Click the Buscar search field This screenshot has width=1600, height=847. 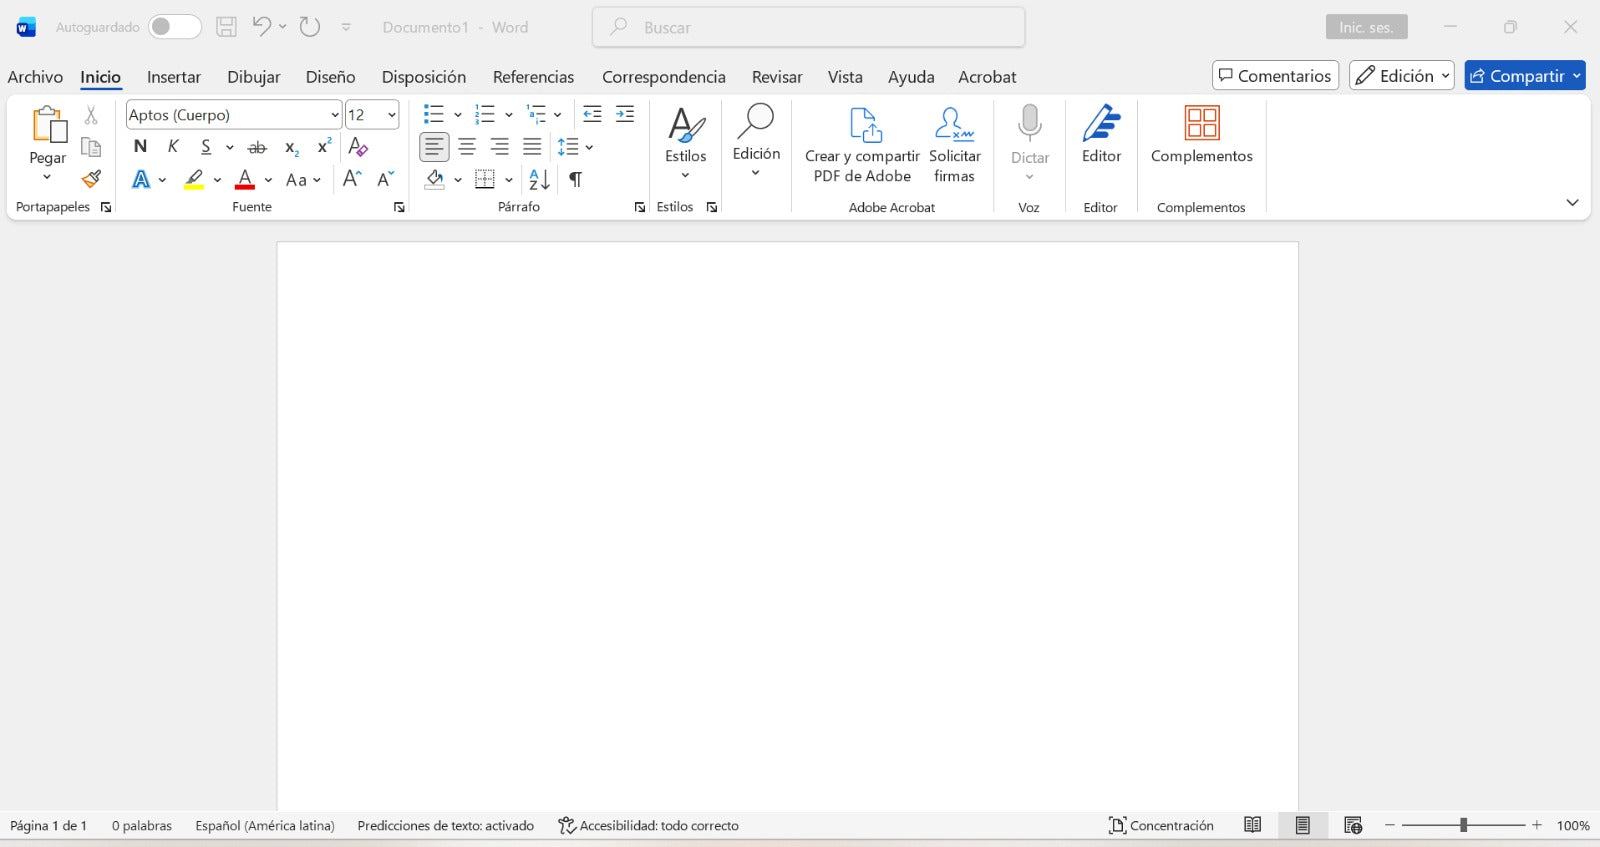click(x=808, y=27)
